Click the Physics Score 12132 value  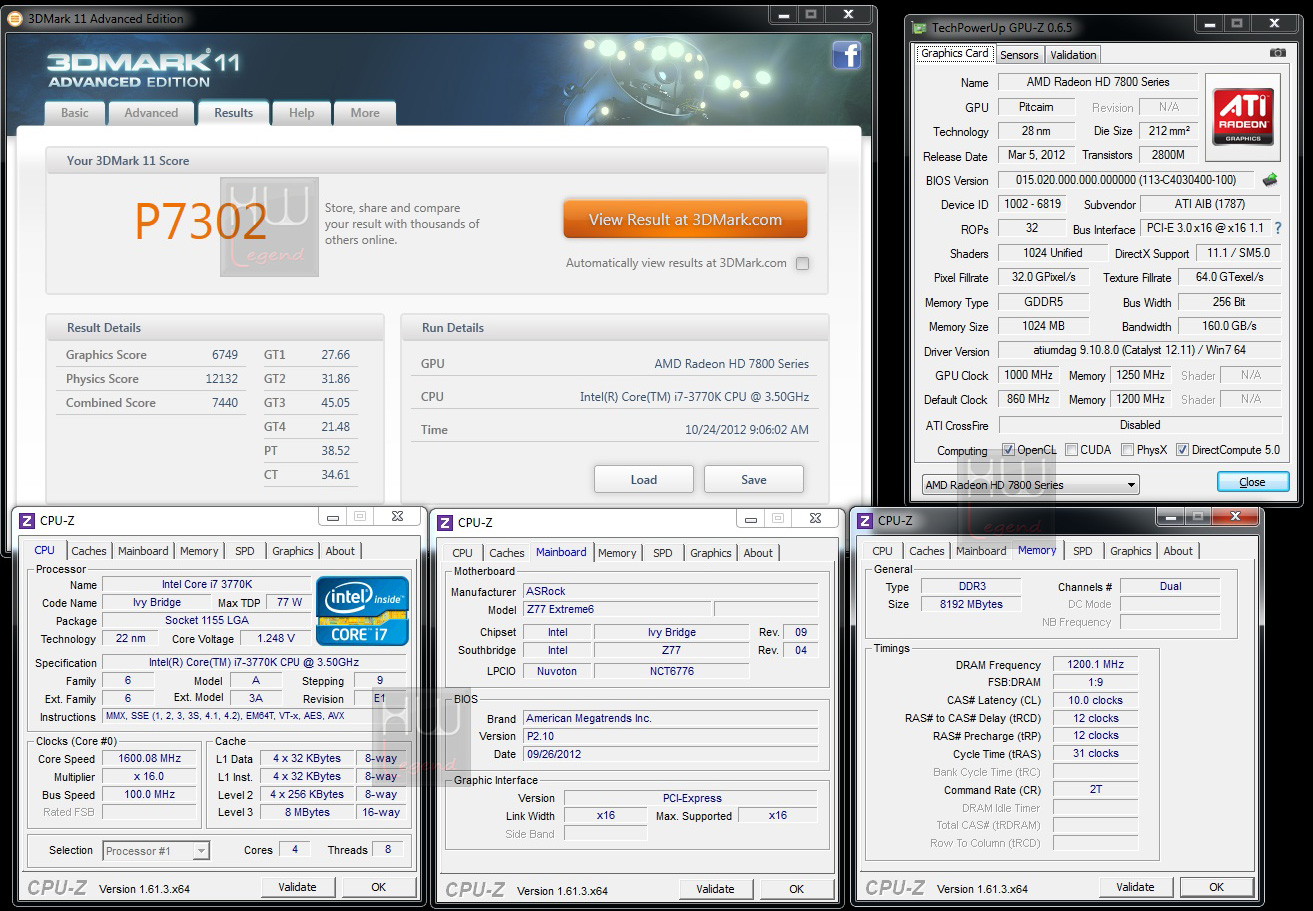(222, 379)
